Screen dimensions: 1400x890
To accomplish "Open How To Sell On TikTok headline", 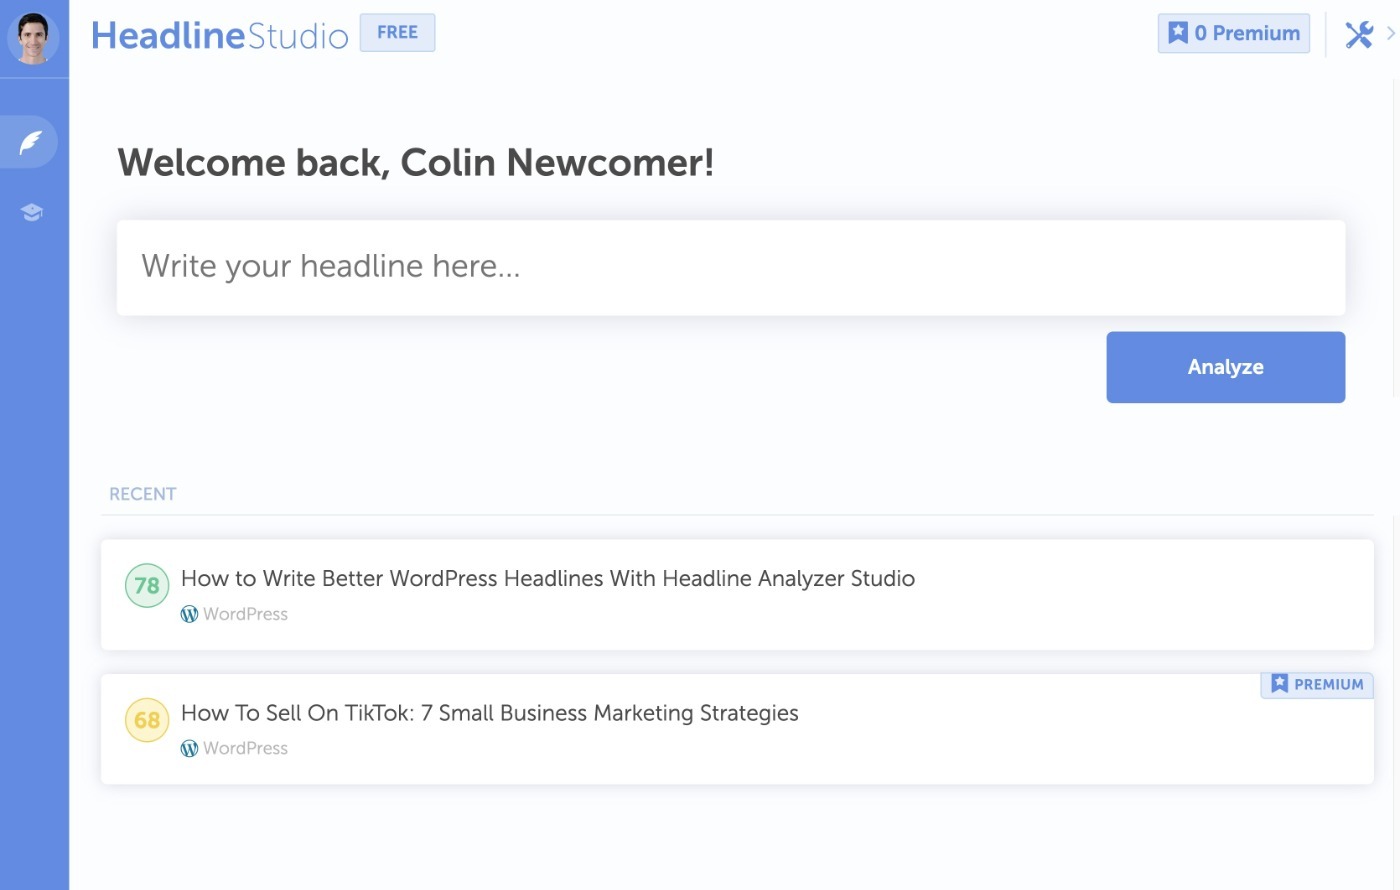I will 489,713.
